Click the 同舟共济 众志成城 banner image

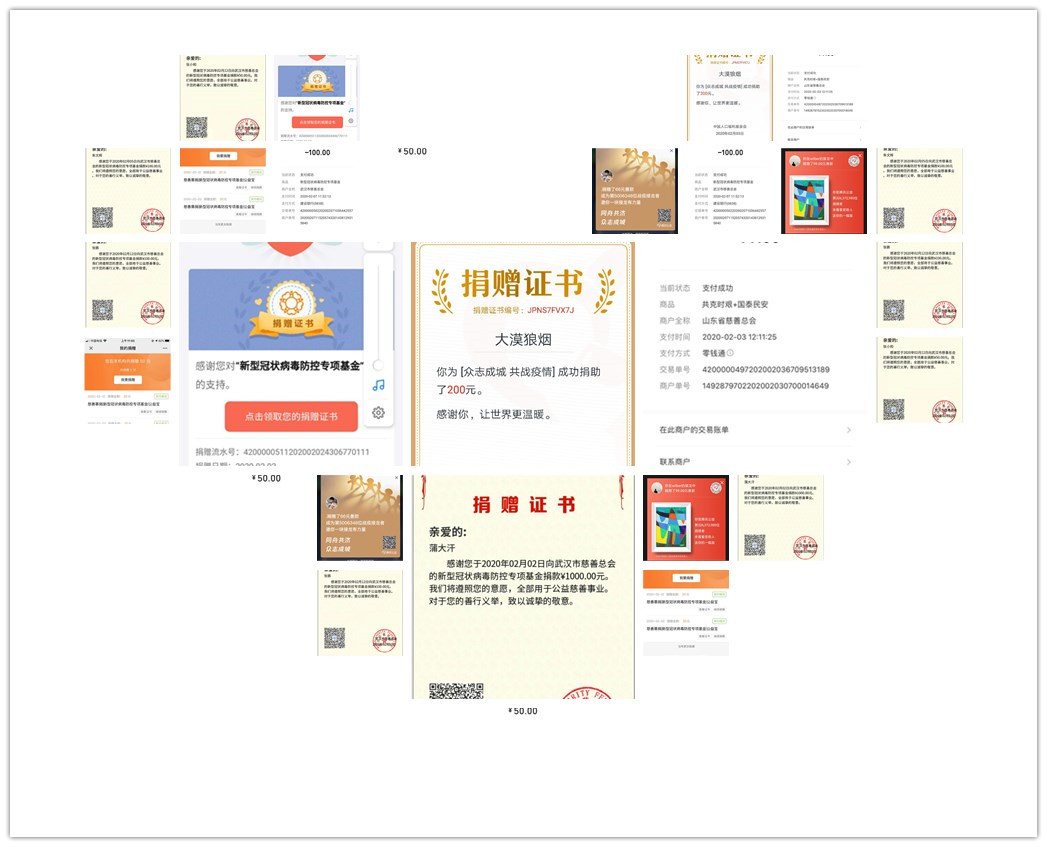click(634, 190)
